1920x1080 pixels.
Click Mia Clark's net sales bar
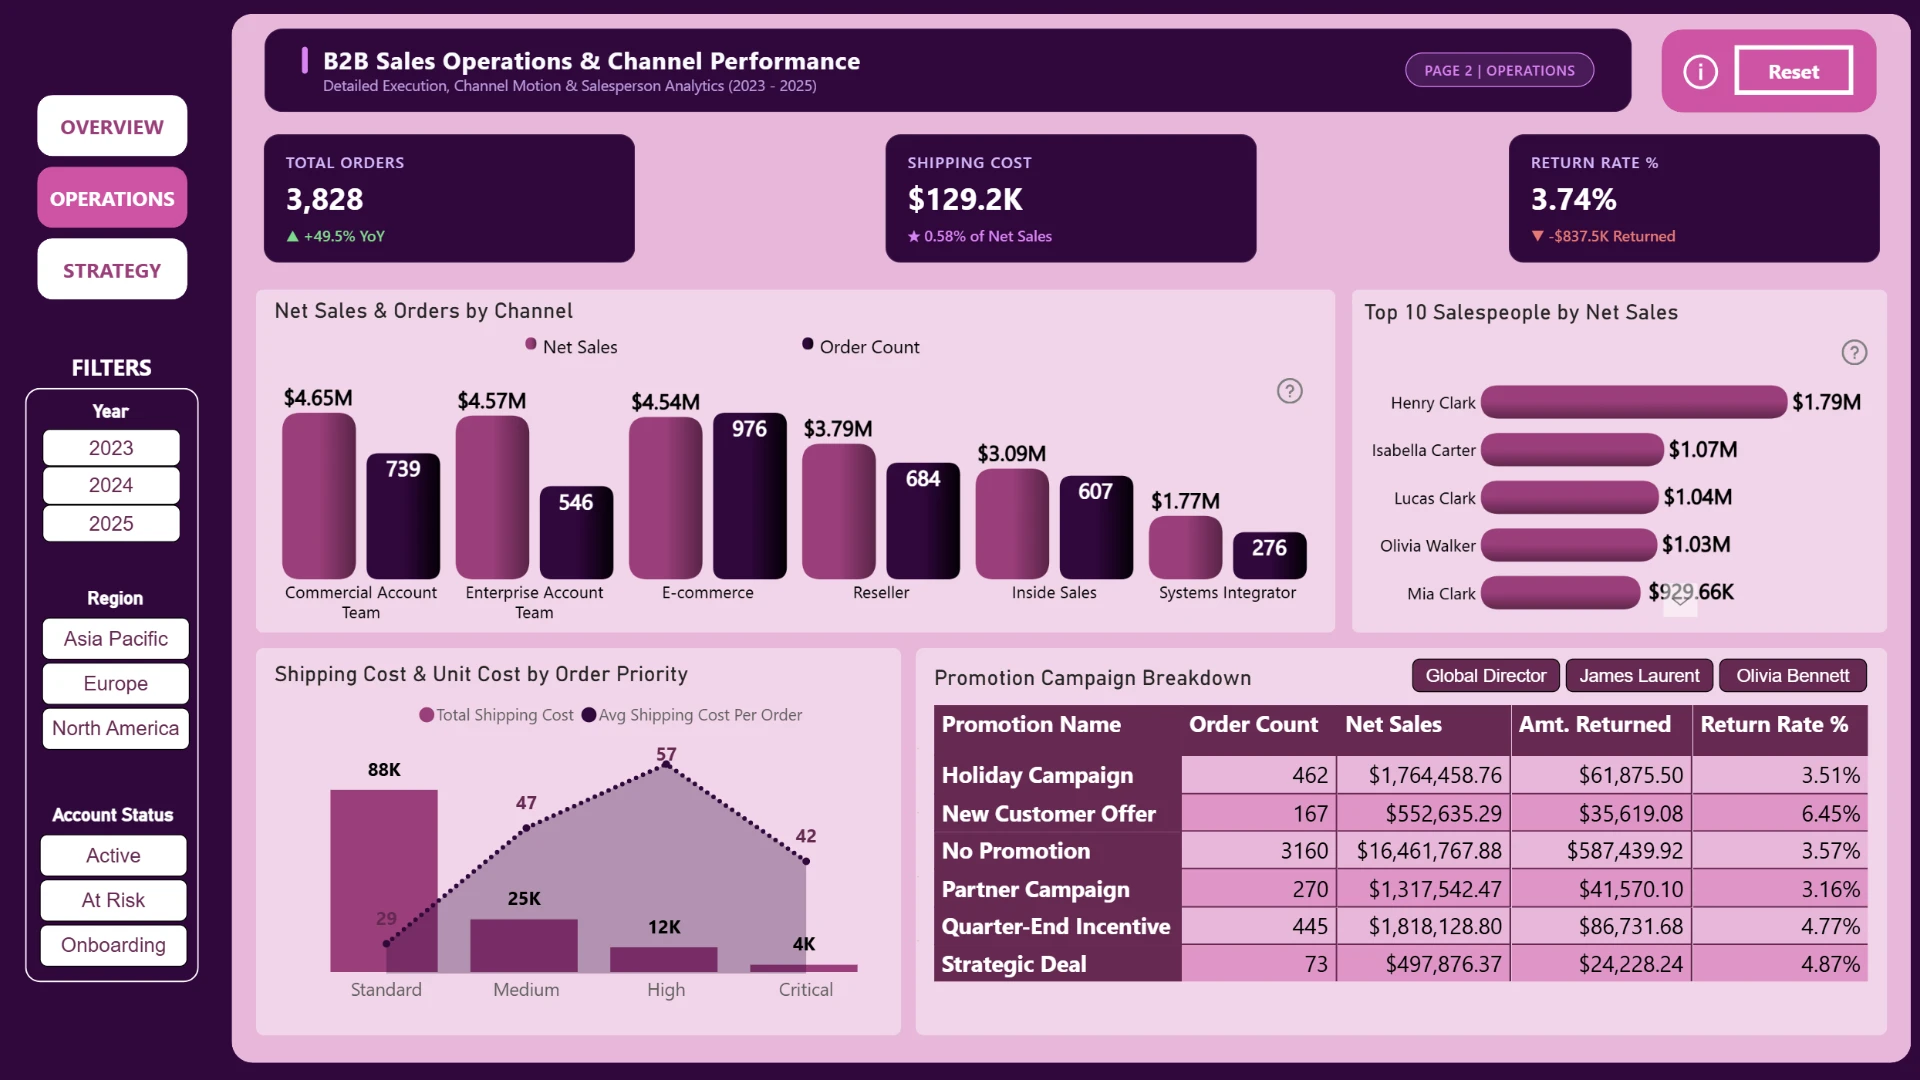1560,593
